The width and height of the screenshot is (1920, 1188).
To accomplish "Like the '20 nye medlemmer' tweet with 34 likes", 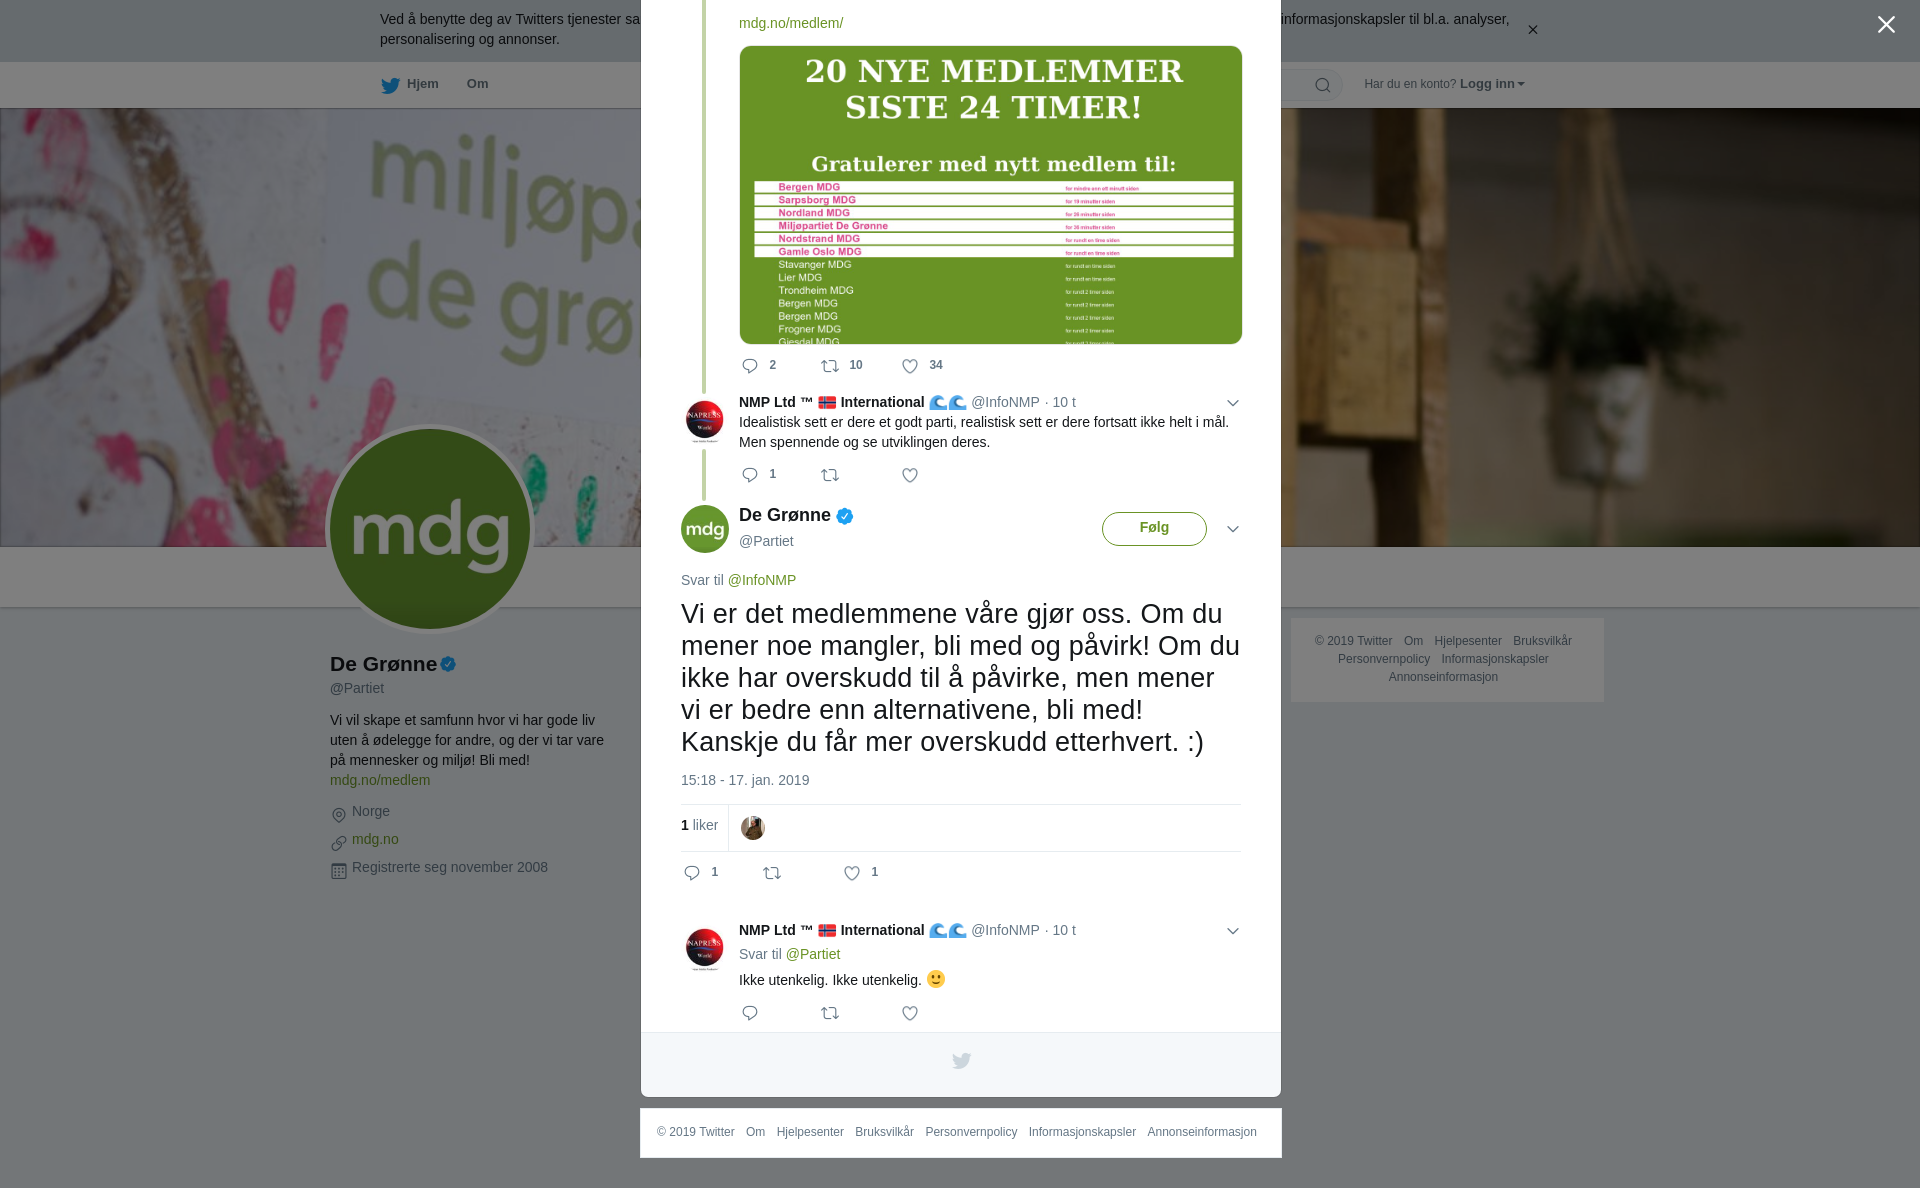I will 910,366.
